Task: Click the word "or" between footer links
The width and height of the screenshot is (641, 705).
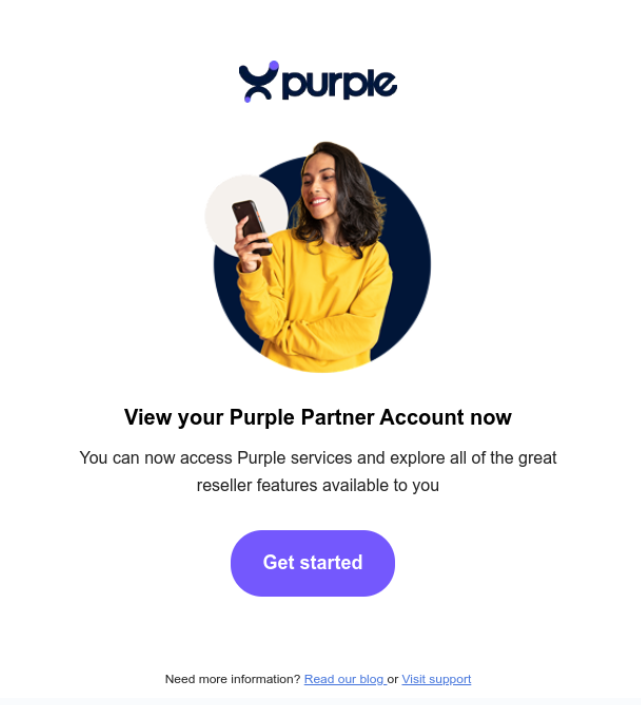Action: click(393, 679)
